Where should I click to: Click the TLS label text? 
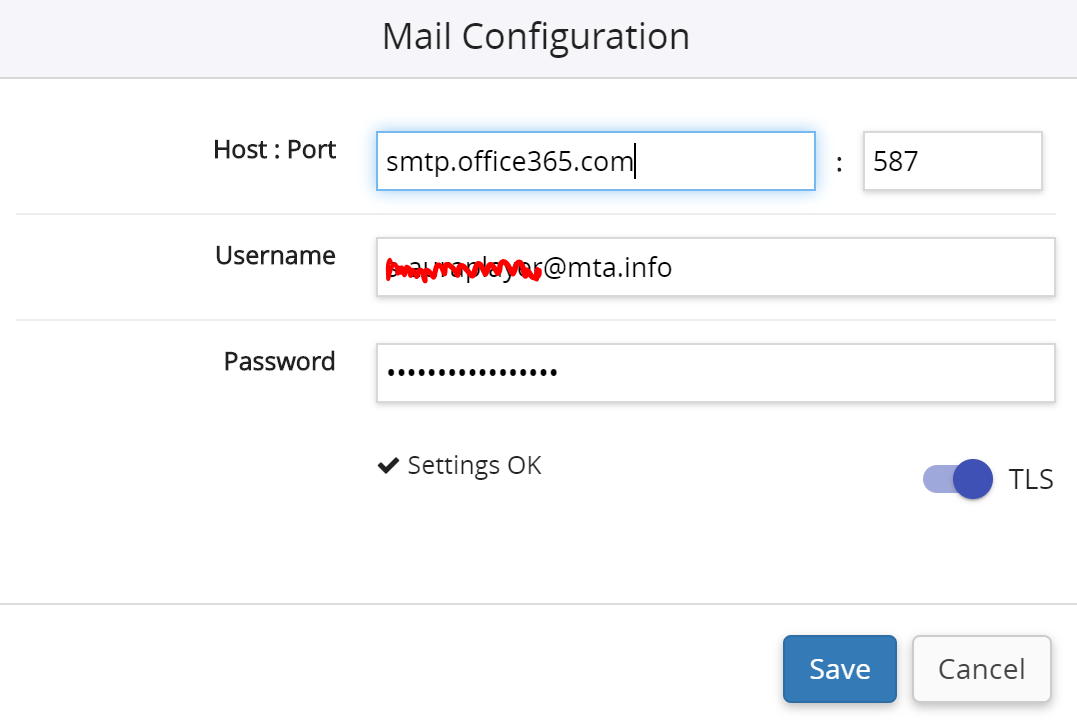click(x=1031, y=480)
